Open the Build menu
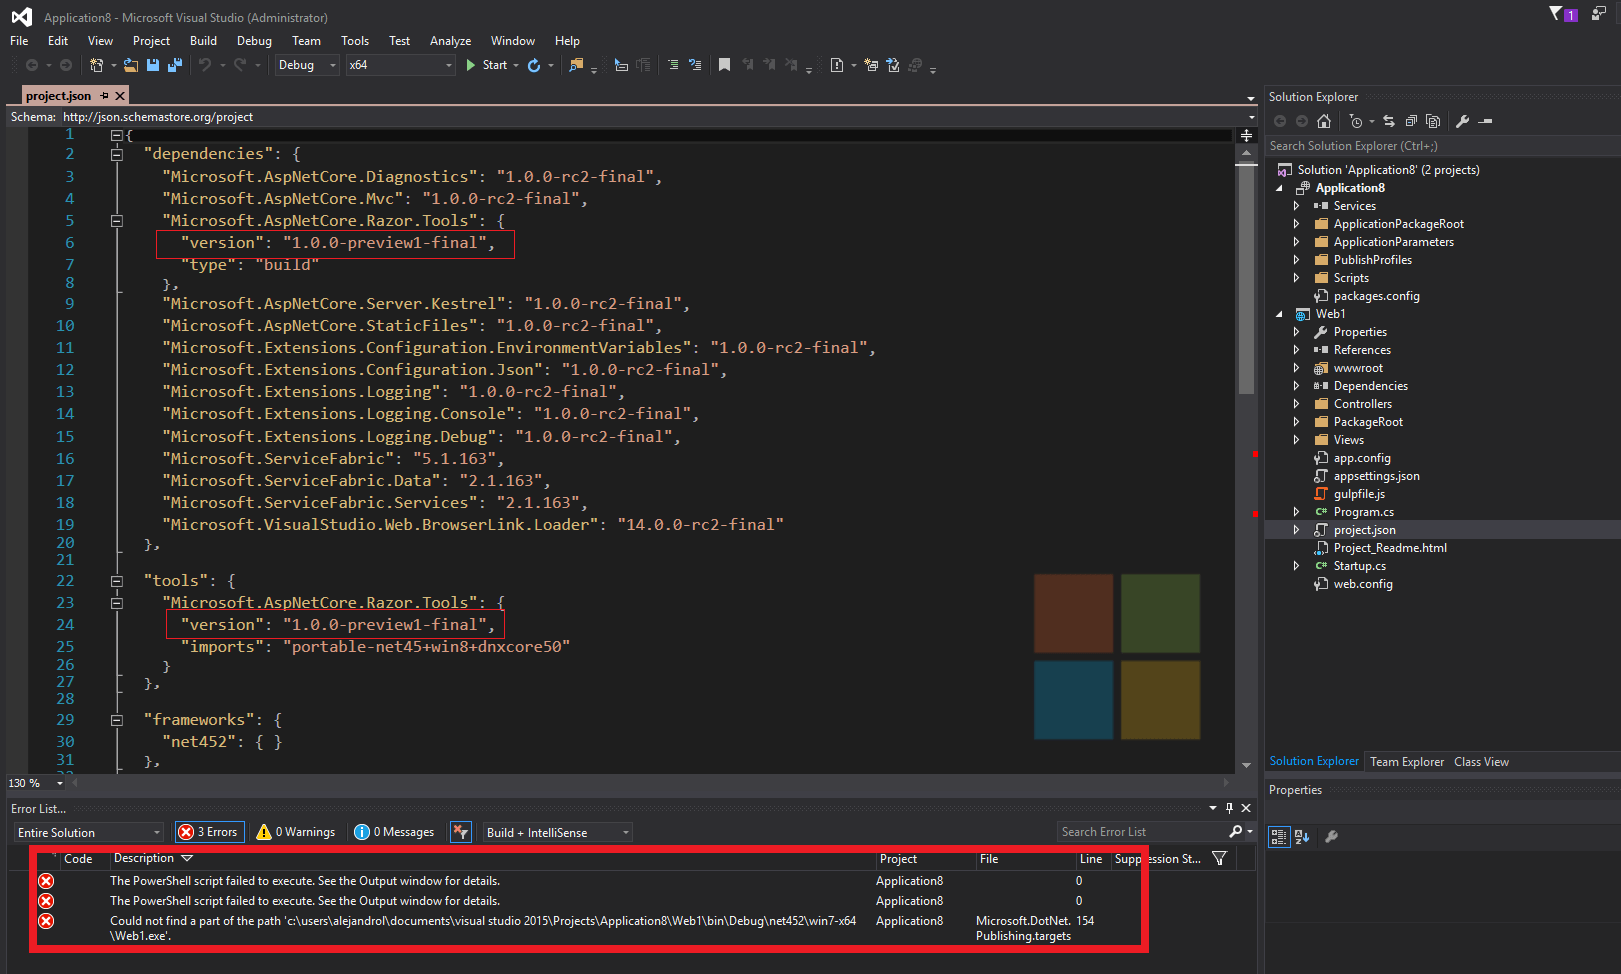This screenshot has width=1621, height=974. tap(203, 41)
